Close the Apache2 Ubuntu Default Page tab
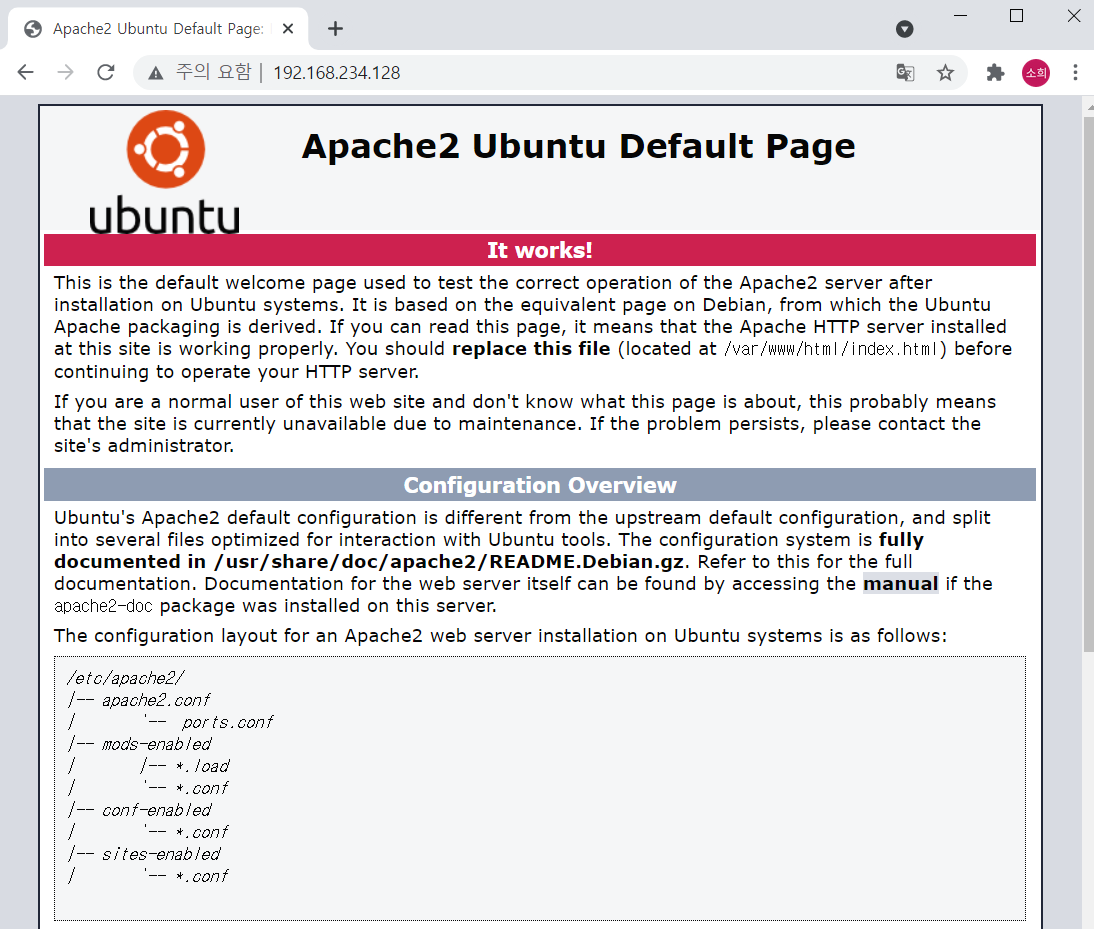The width and height of the screenshot is (1094, 929). click(x=288, y=29)
